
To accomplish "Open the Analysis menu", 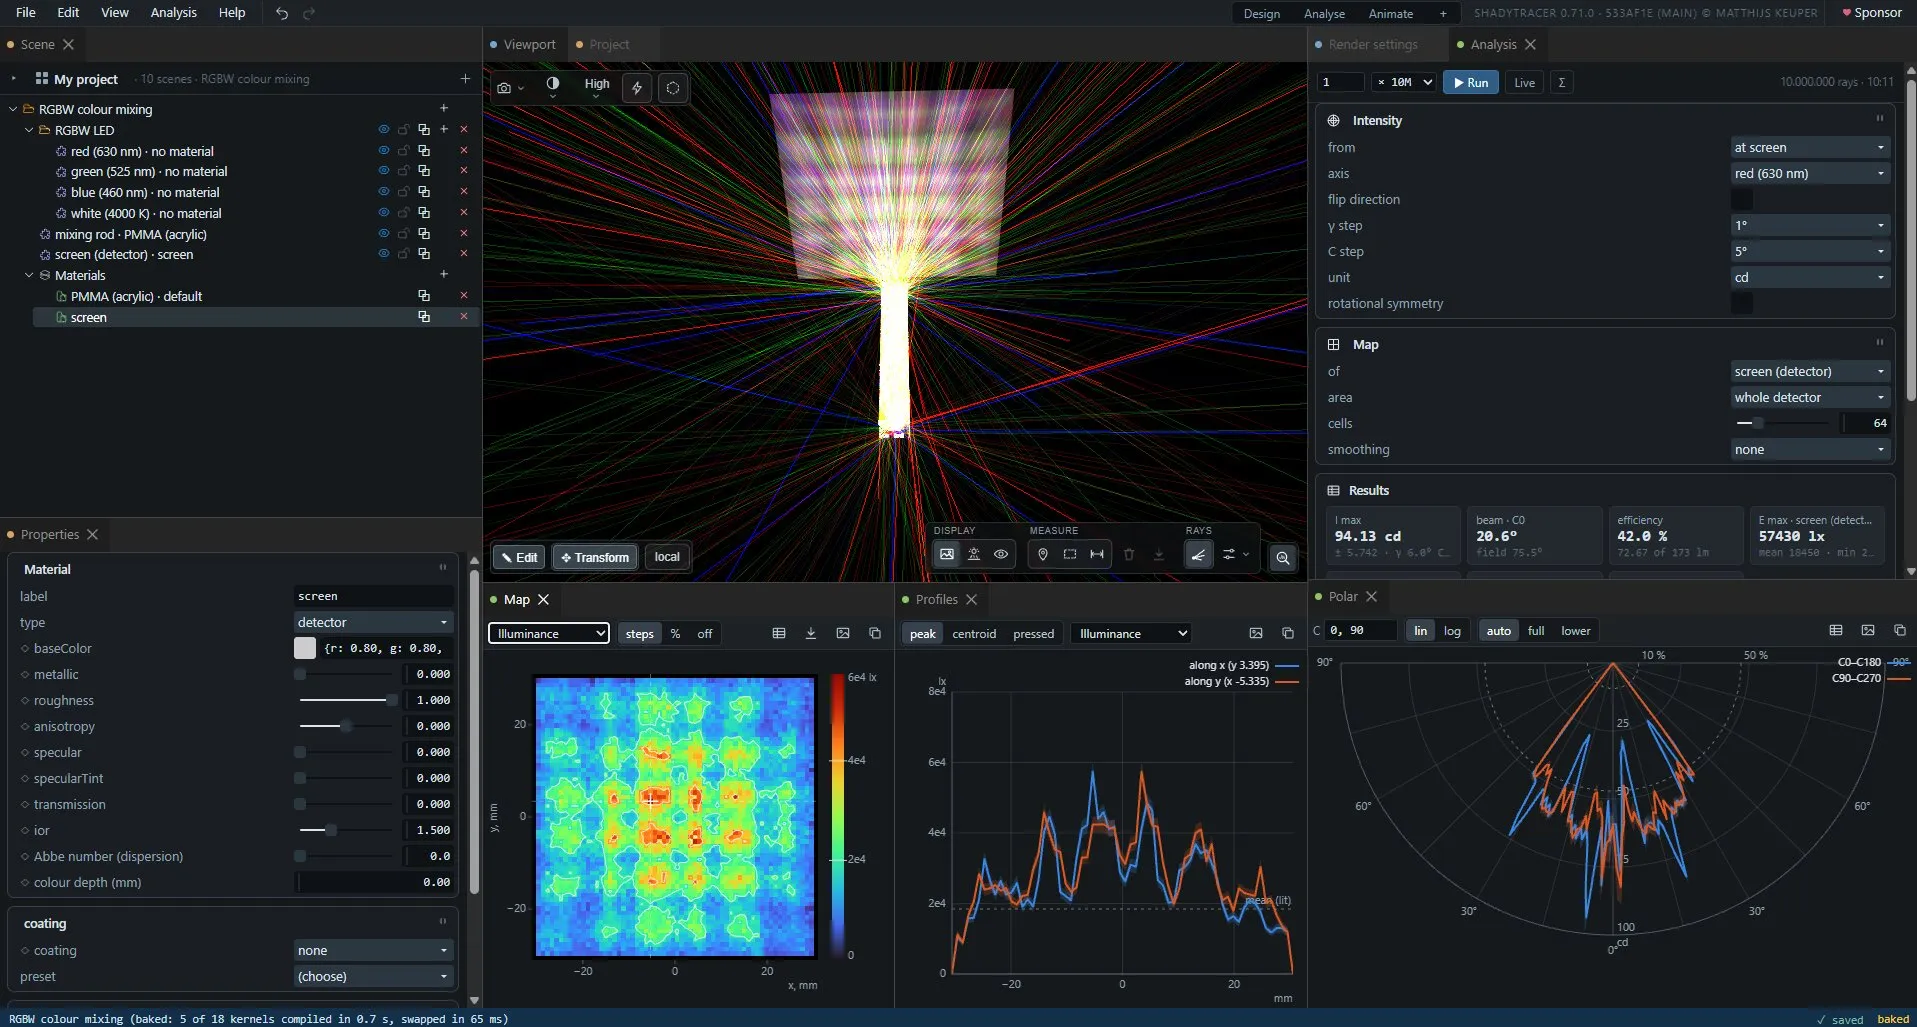I will (173, 12).
